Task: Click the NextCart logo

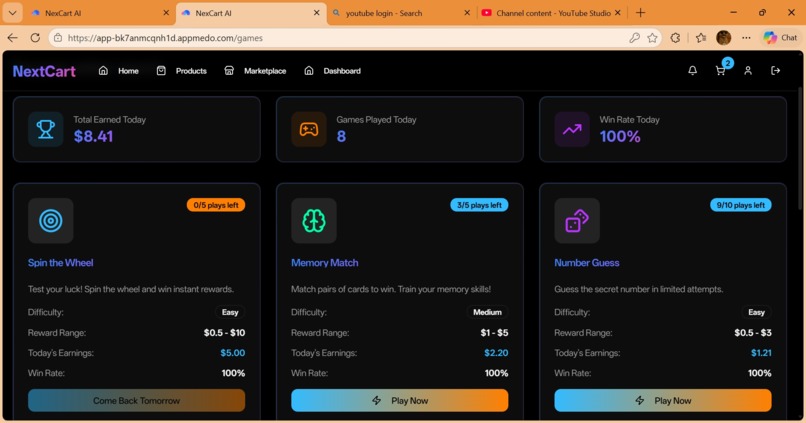Action: (44, 71)
